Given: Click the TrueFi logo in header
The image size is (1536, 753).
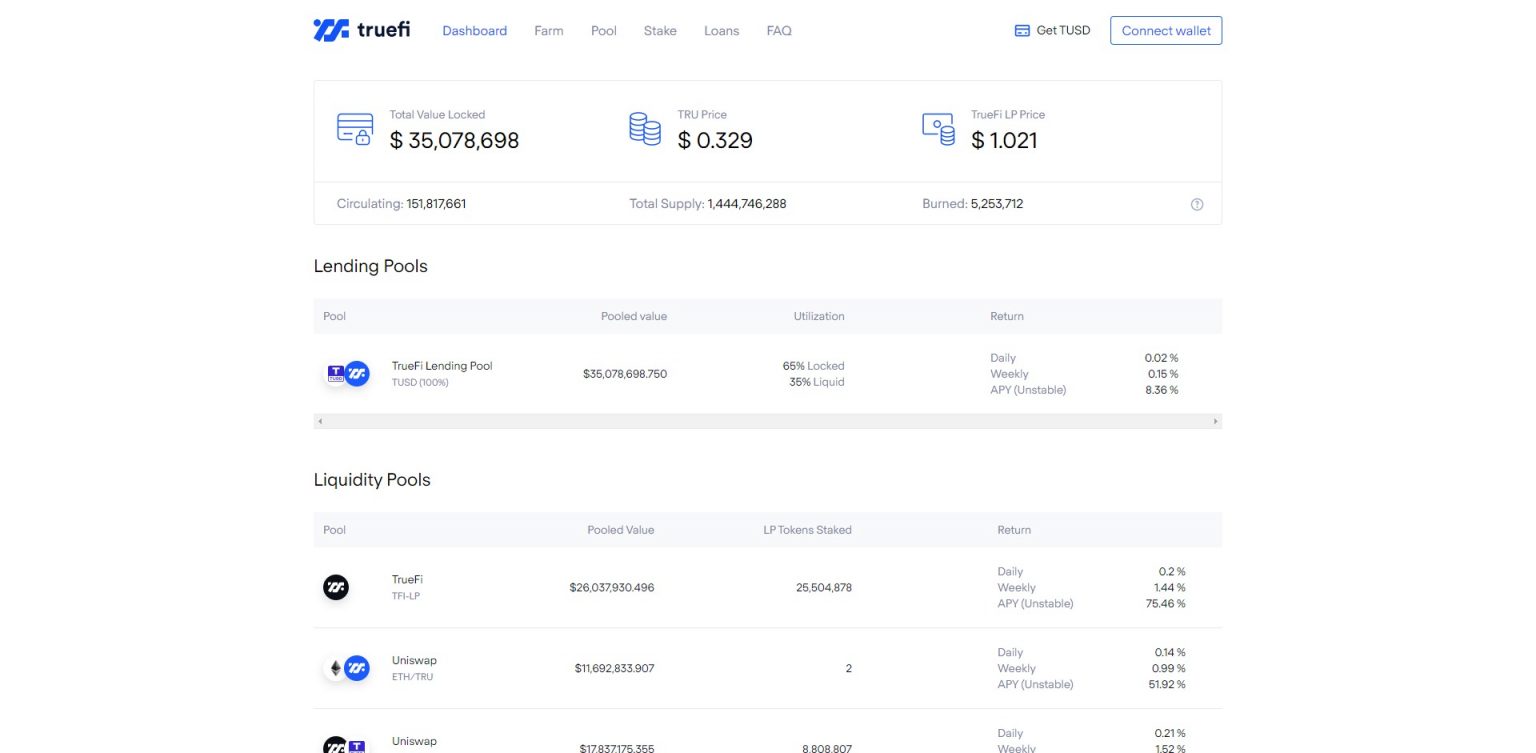Looking at the screenshot, I should click(361, 30).
